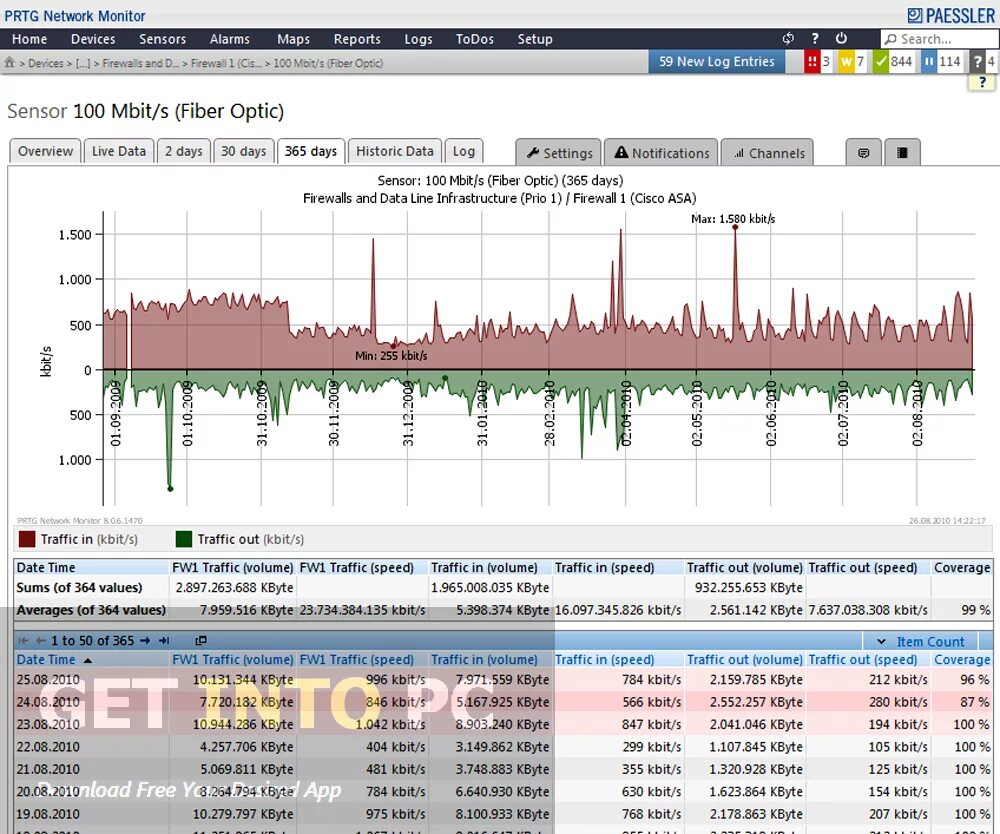Select the '21.08.2010' date cell
1000x834 pixels.
[48, 769]
